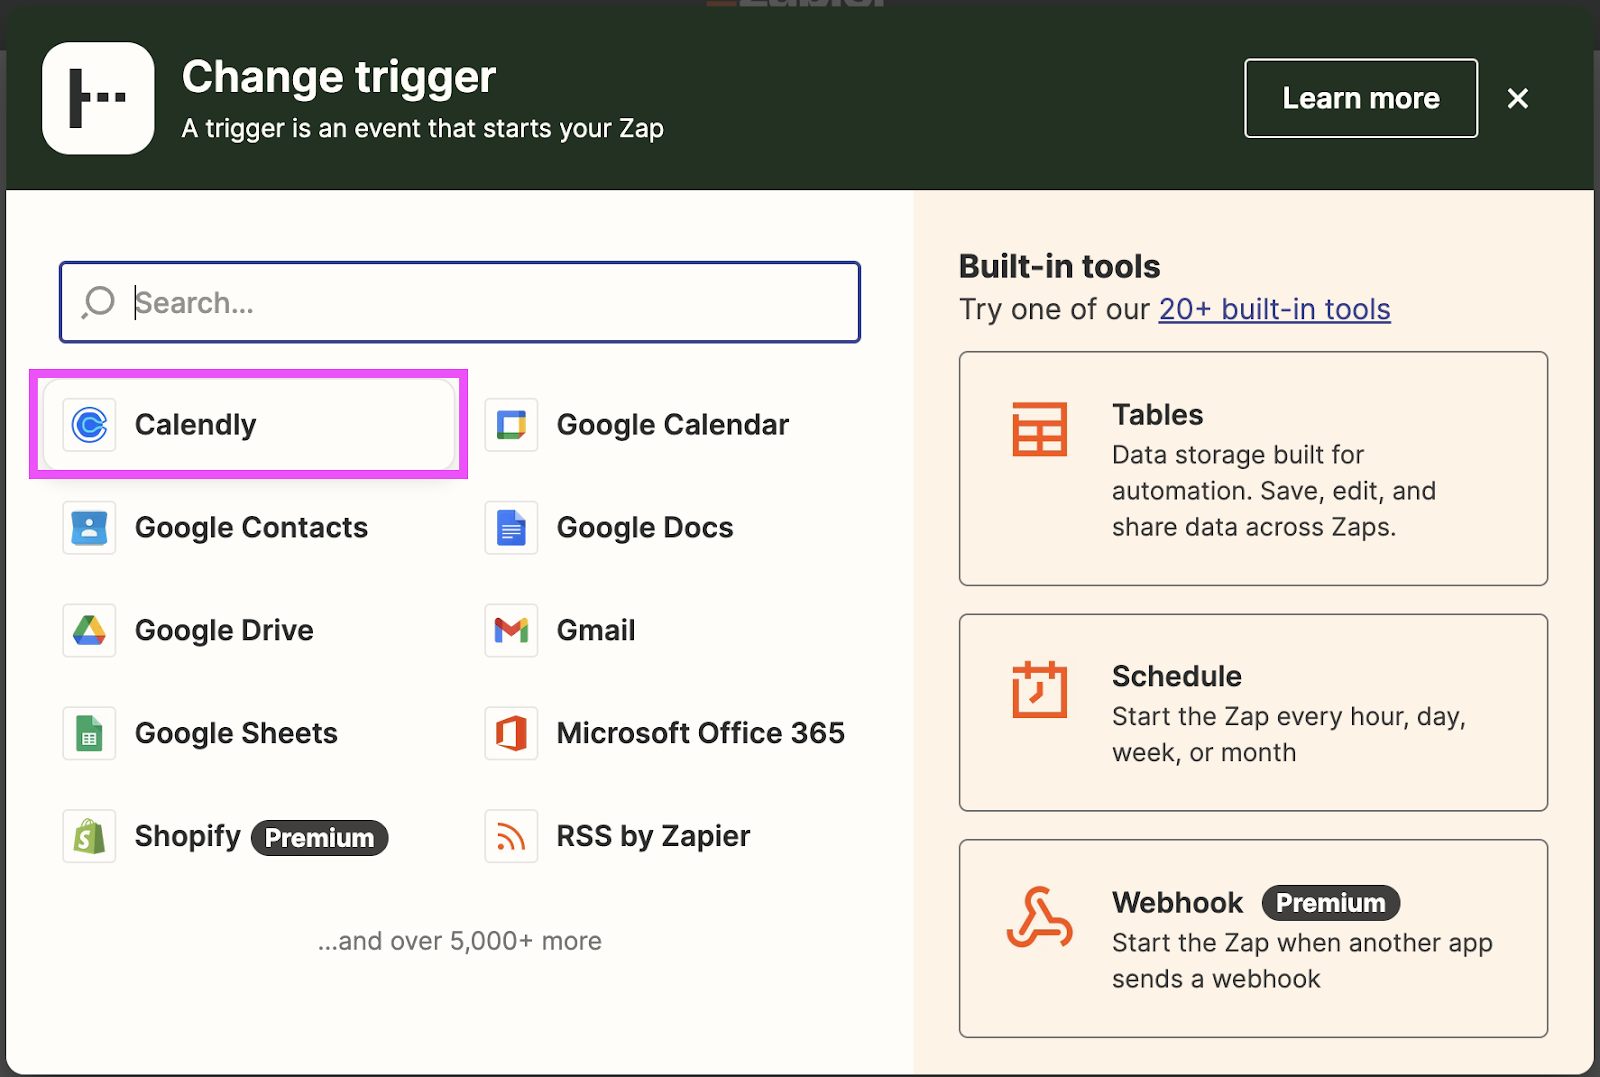Select the Schedule title text
This screenshot has width=1600, height=1077.
(1176, 676)
